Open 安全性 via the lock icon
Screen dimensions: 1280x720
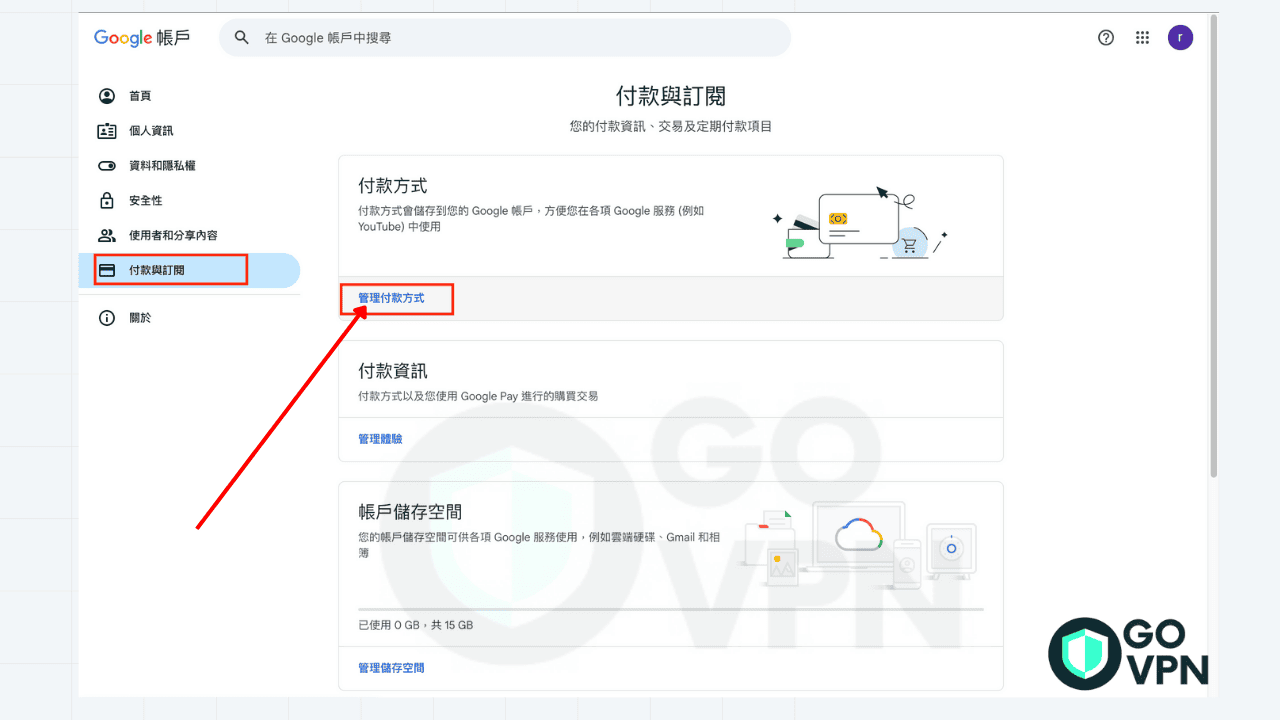coord(107,200)
